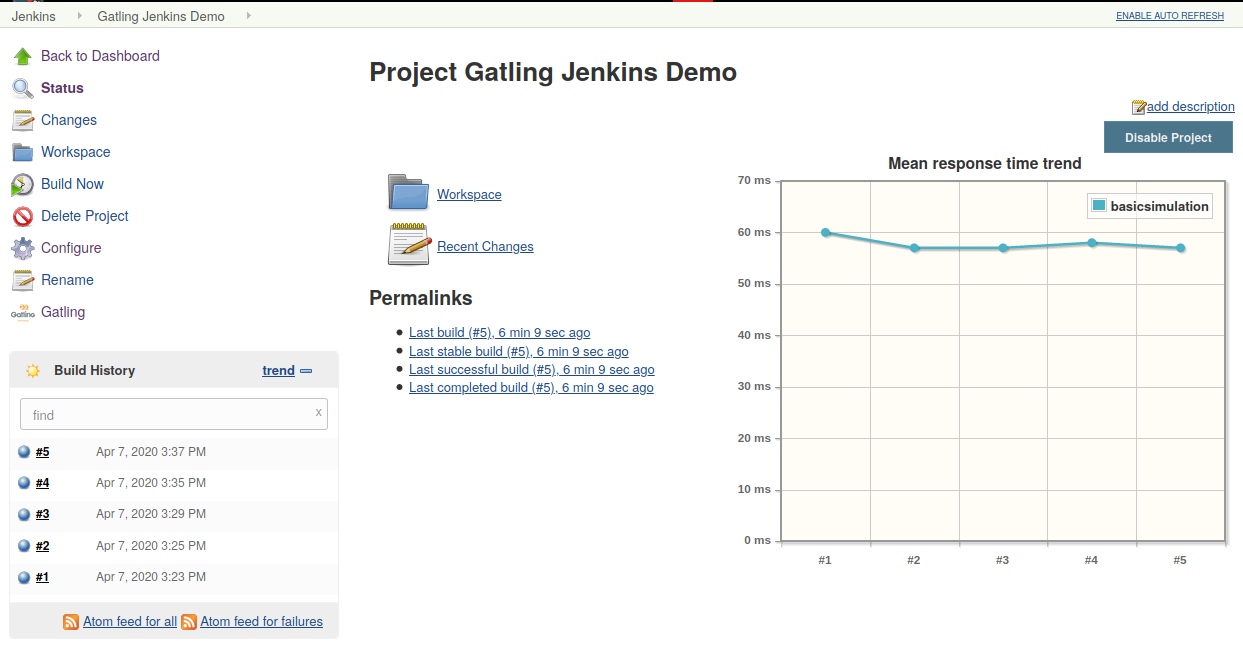Click the blue status ball for build #1

tap(25, 577)
